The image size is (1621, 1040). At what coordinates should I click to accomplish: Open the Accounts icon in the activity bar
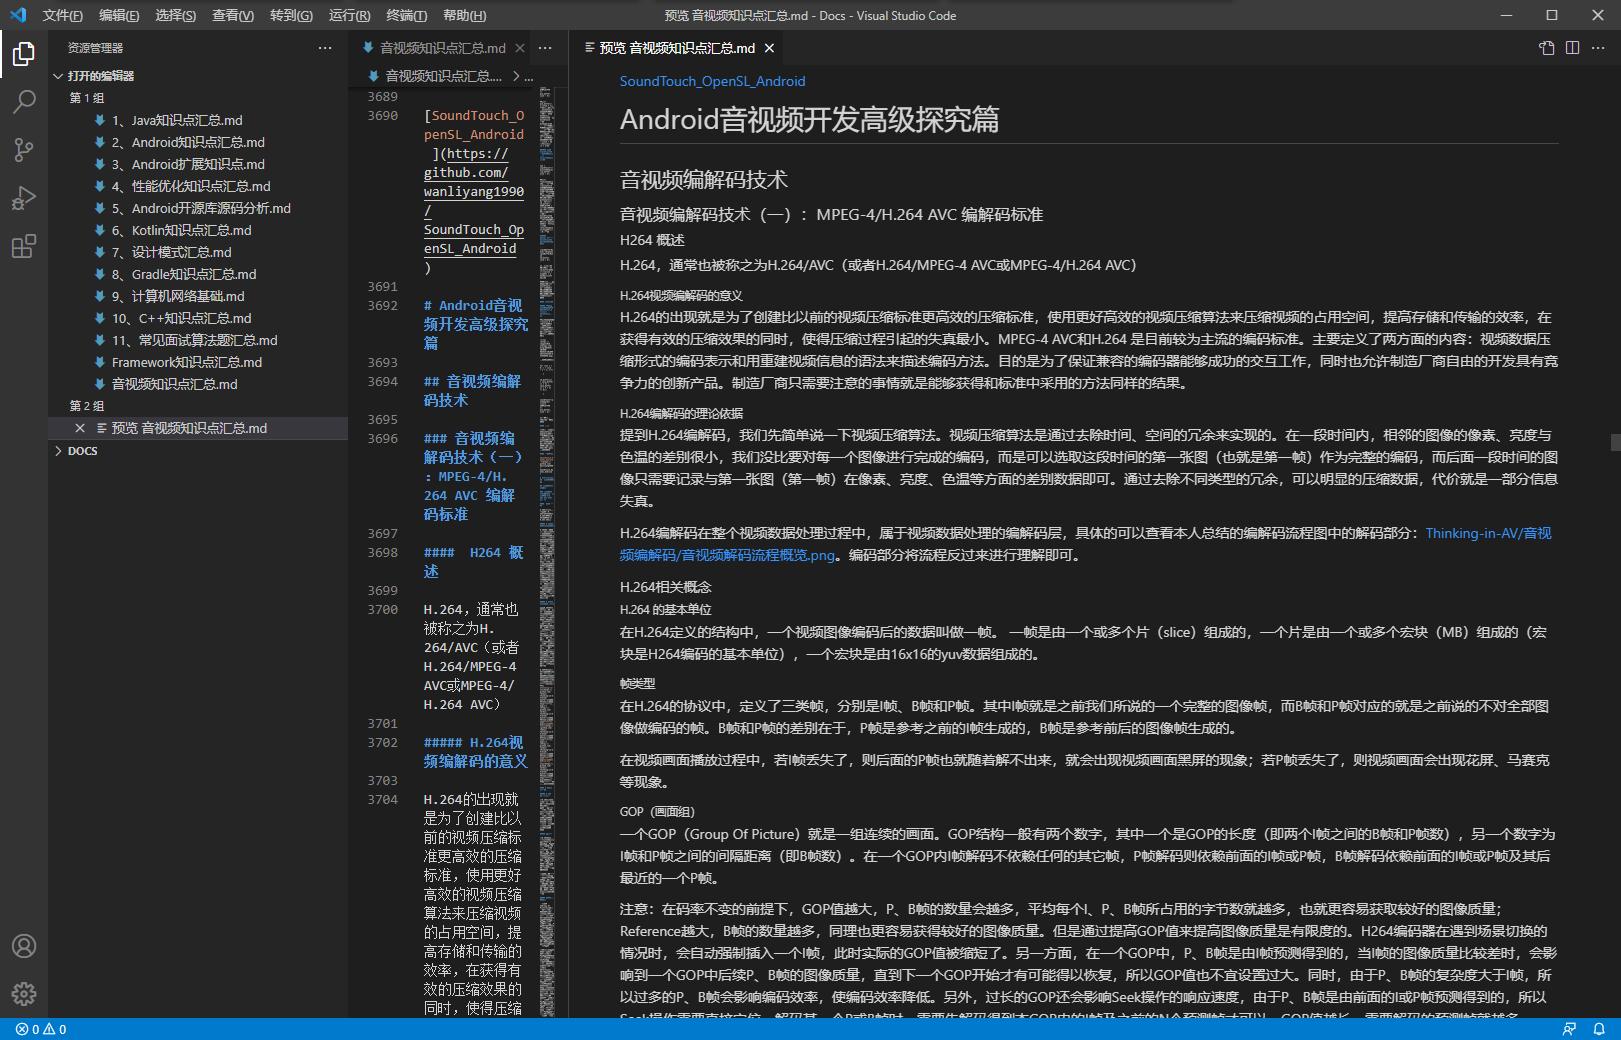point(23,945)
